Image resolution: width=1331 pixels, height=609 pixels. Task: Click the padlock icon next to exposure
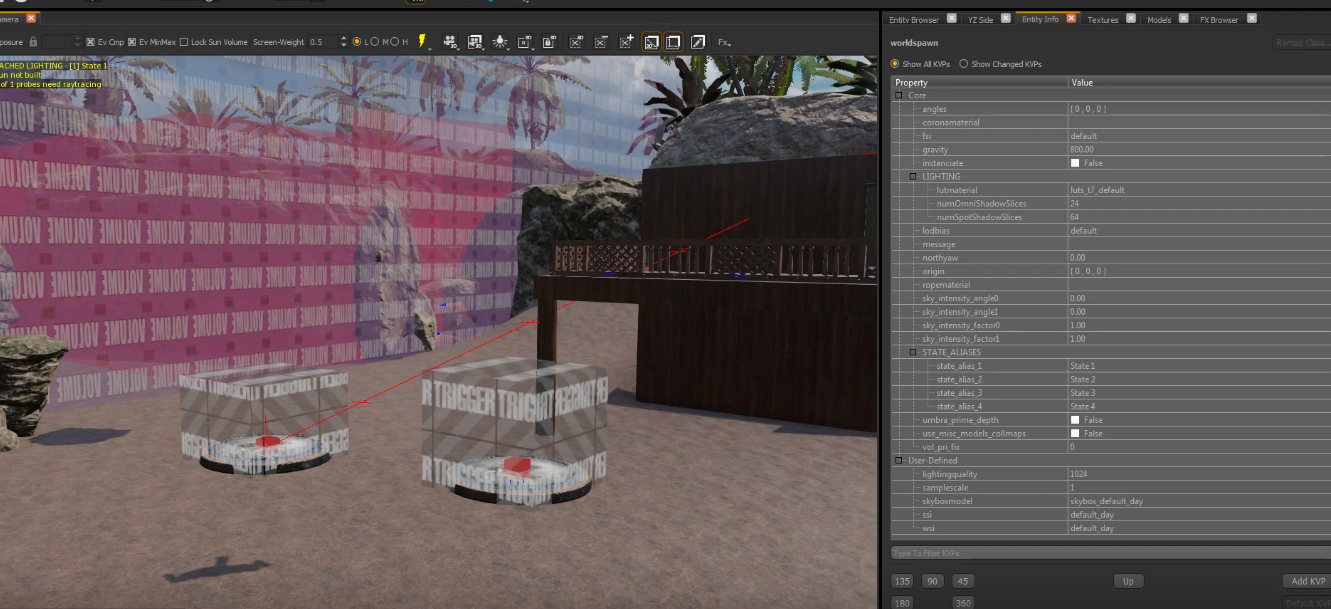point(33,42)
